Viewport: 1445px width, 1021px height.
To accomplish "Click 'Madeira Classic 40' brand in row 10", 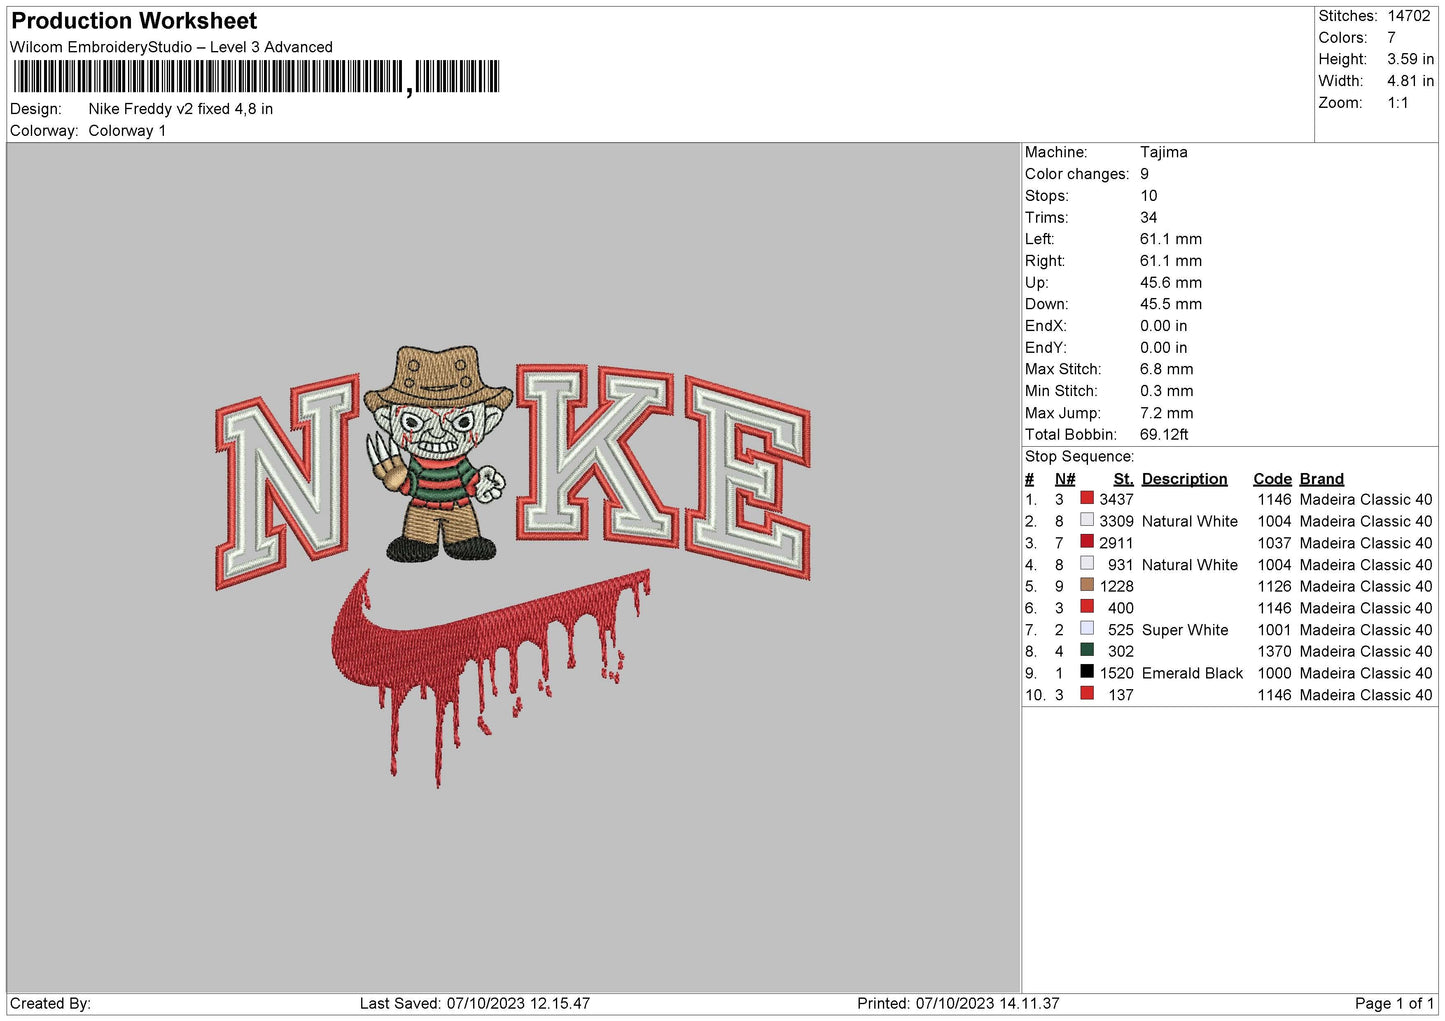I will (1366, 695).
